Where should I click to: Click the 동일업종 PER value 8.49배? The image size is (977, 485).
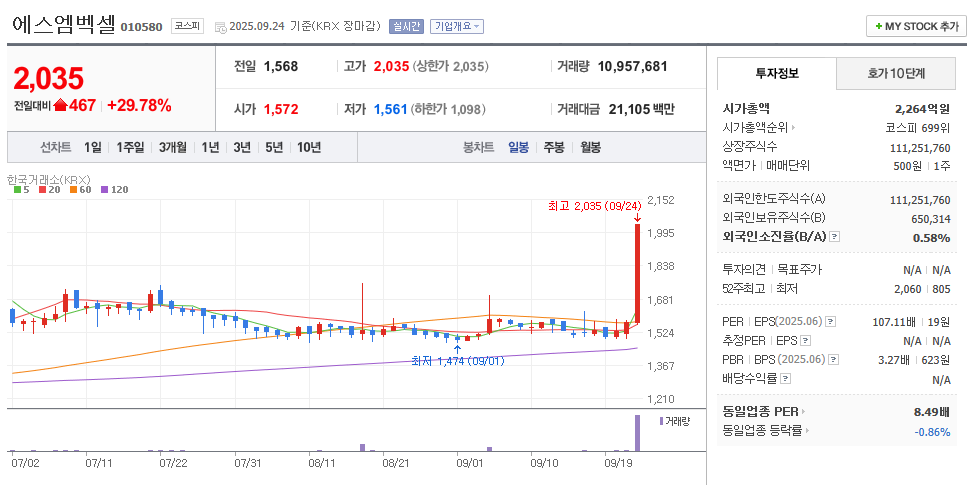point(933,412)
